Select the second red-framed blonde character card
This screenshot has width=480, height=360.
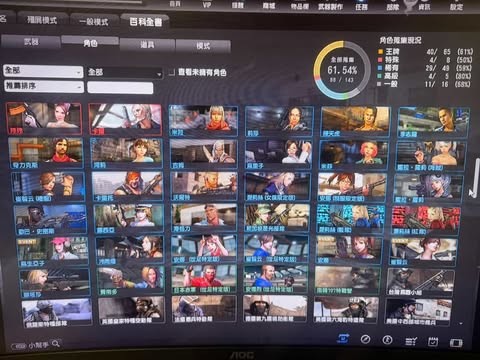click(125, 119)
